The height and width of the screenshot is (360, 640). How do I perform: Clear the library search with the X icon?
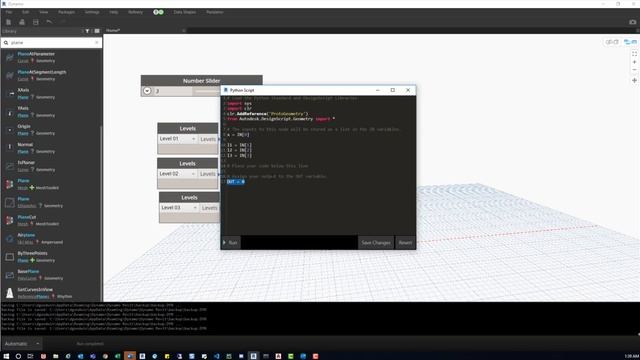97,42
